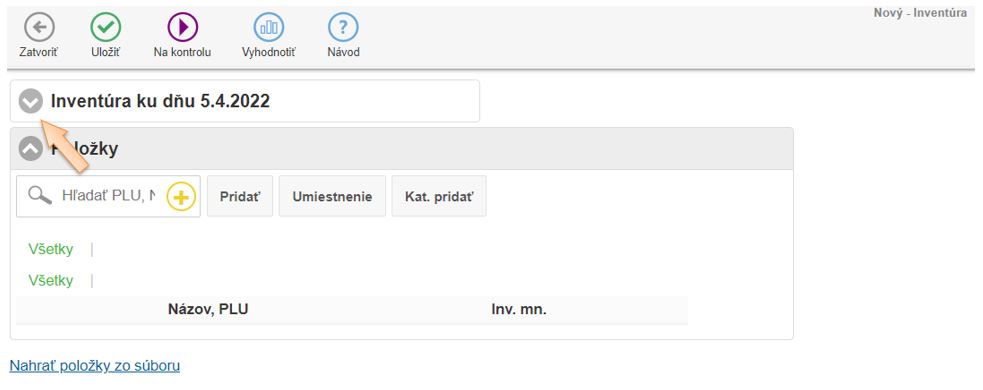This screenshot has width=983, height=390.
Task: Click the magnifier icon in the search box
Action: pyautogui.click(x=40, y=196)
